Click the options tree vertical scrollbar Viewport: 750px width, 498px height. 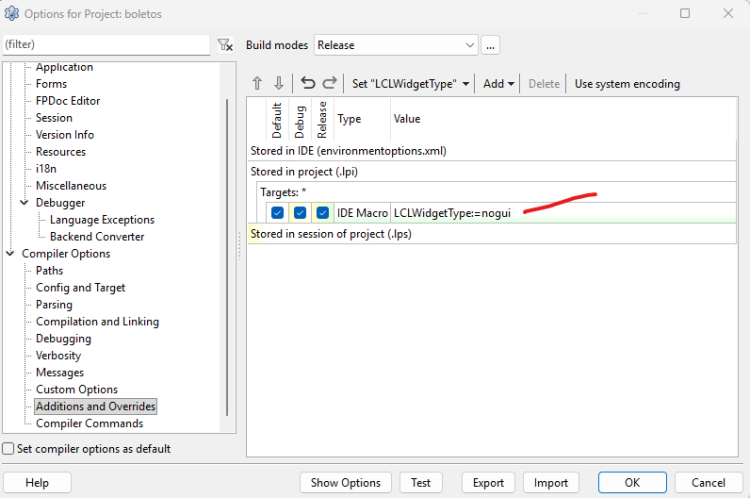pyautogui.click(x=227, y=257)
